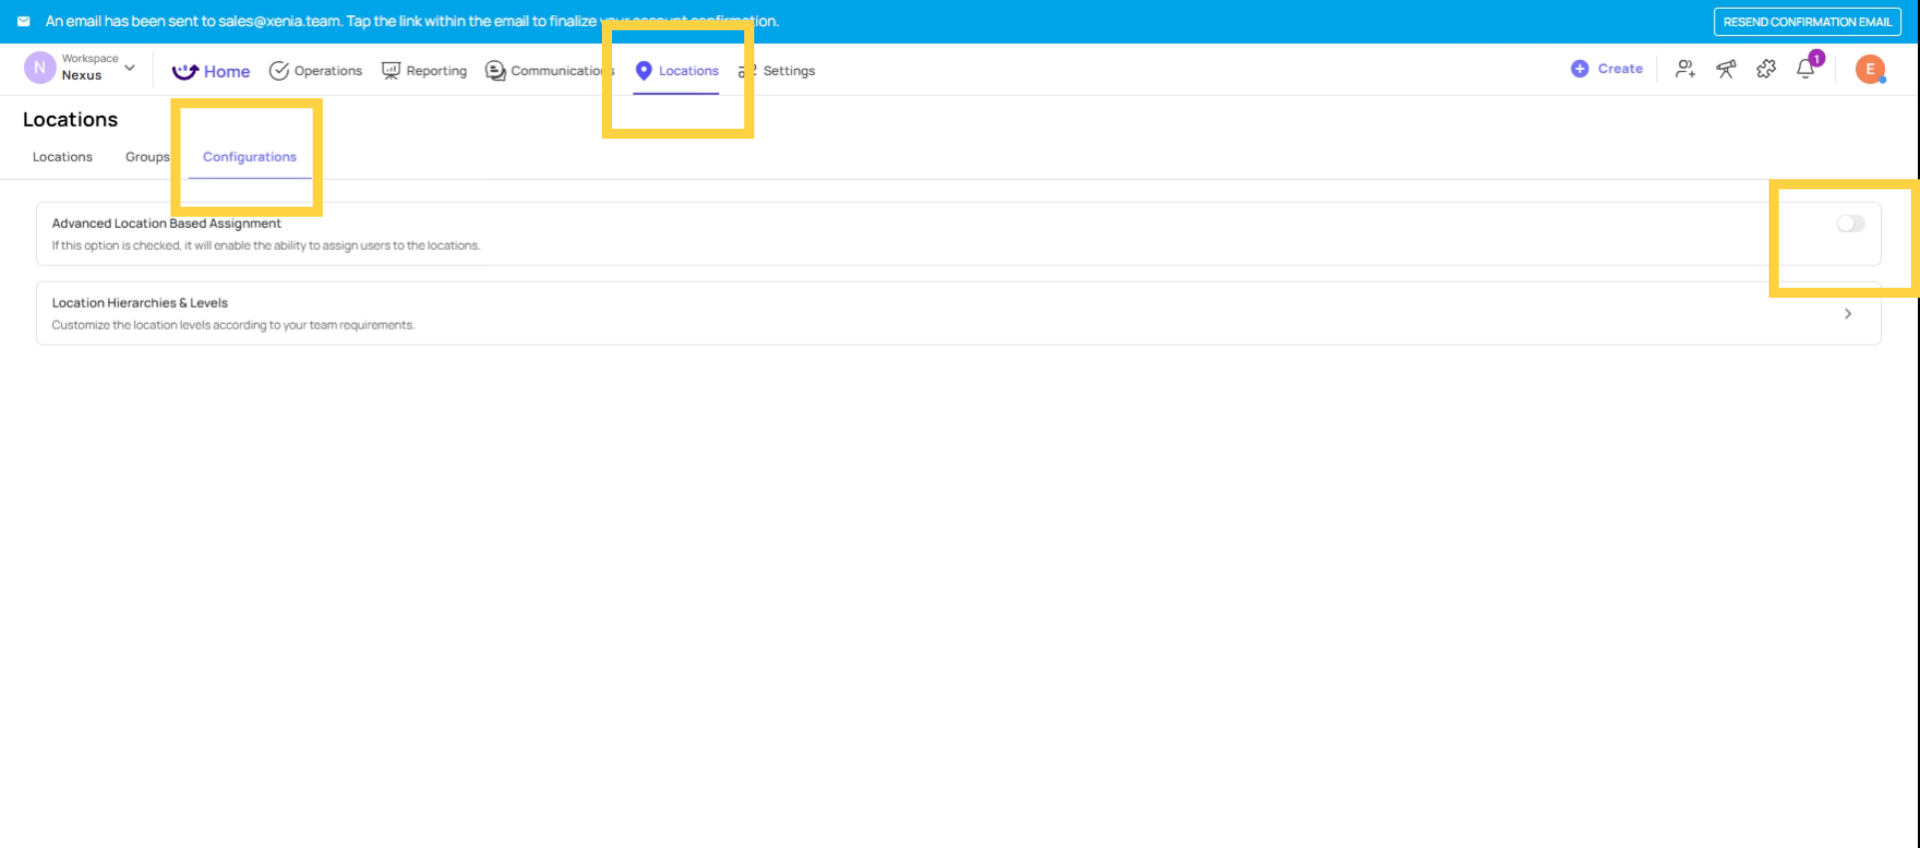Click the Locations pin icon
The height and width of the screenshot is (848, 1920).
click(x=644, y=71)
